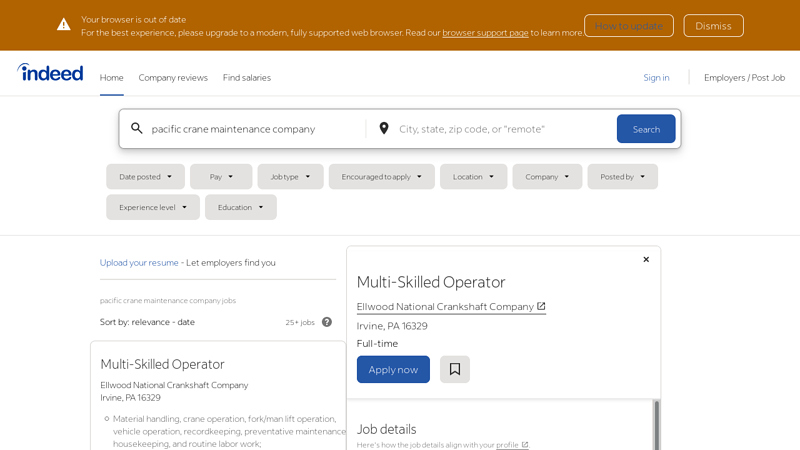
Task: Open the Company filter dropdown
Action: (x=547, y=177)
